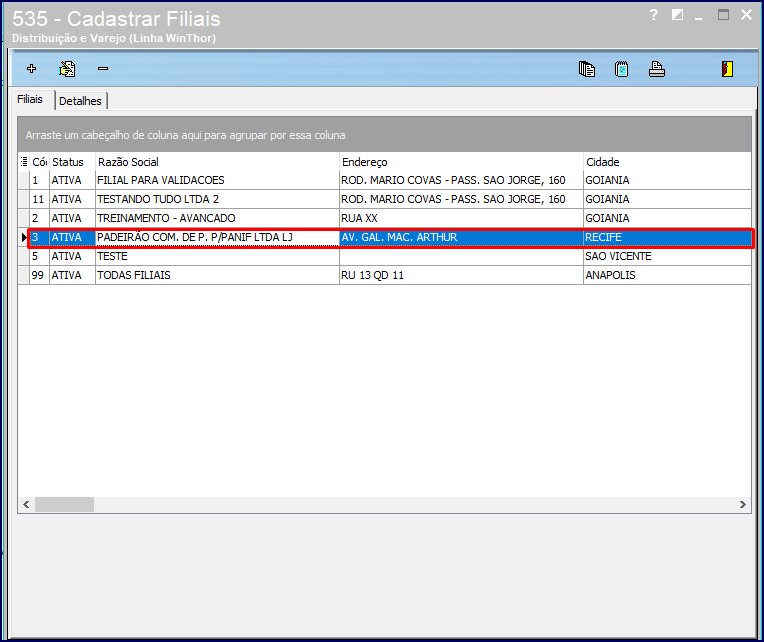Click horizontal scrollbar right arrow

tap(743, 505)
